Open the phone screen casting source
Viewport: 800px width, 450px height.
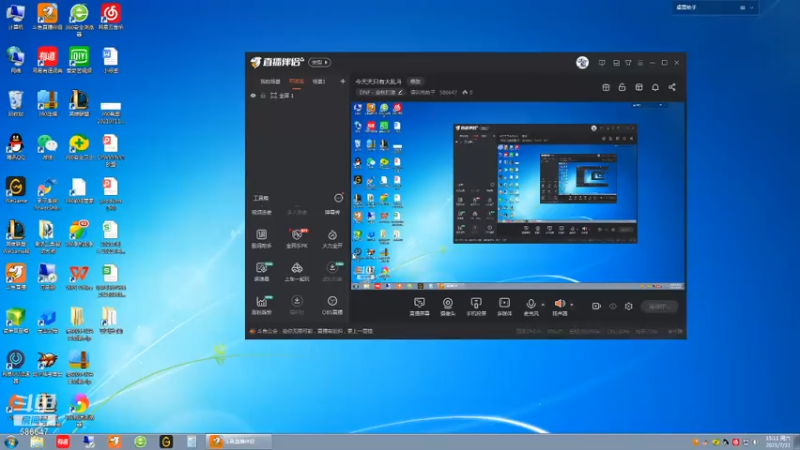pos(476,306)
